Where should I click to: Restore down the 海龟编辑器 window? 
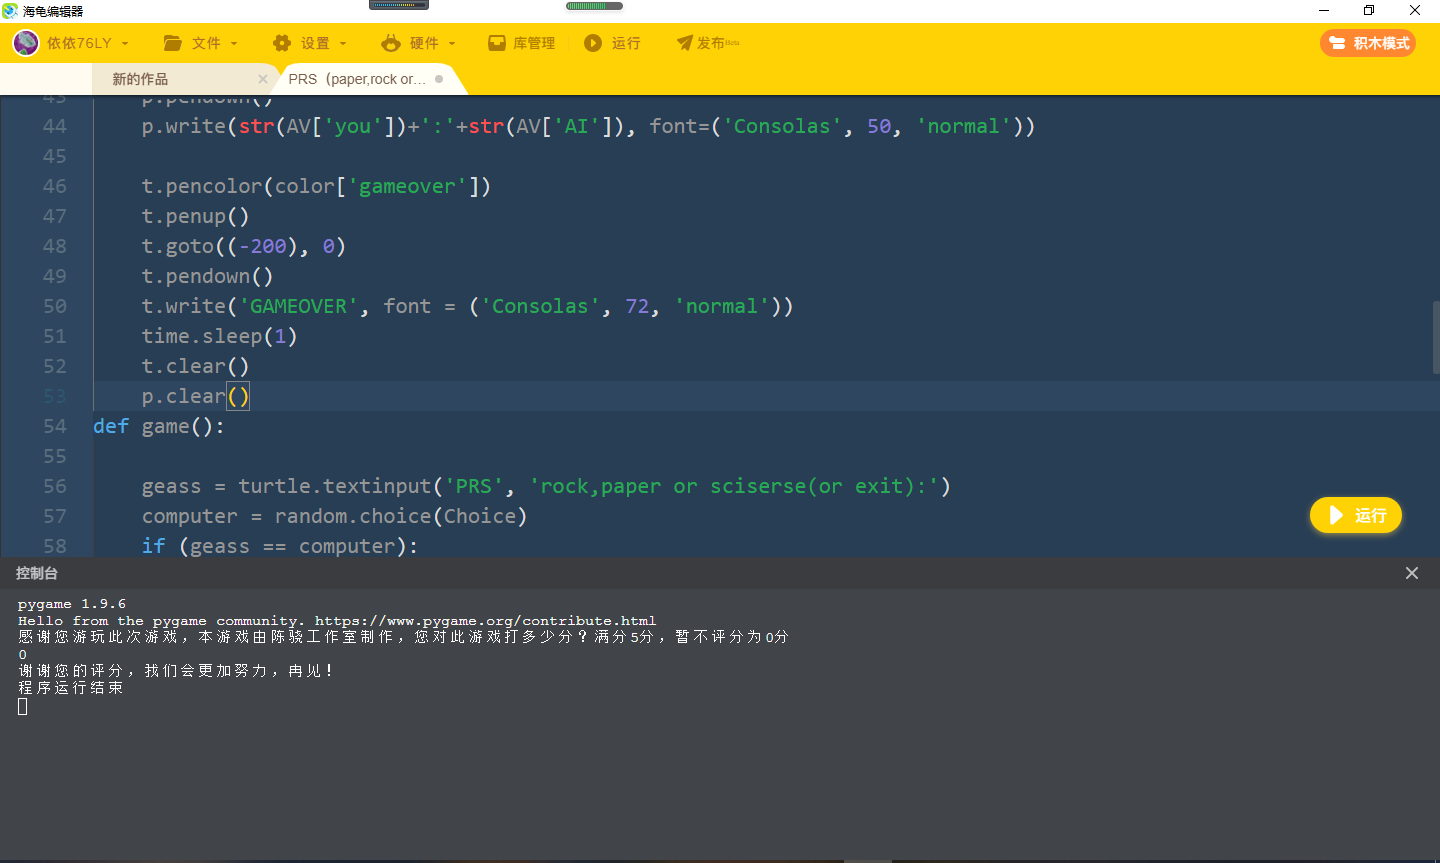click(x=1369, y=11)
